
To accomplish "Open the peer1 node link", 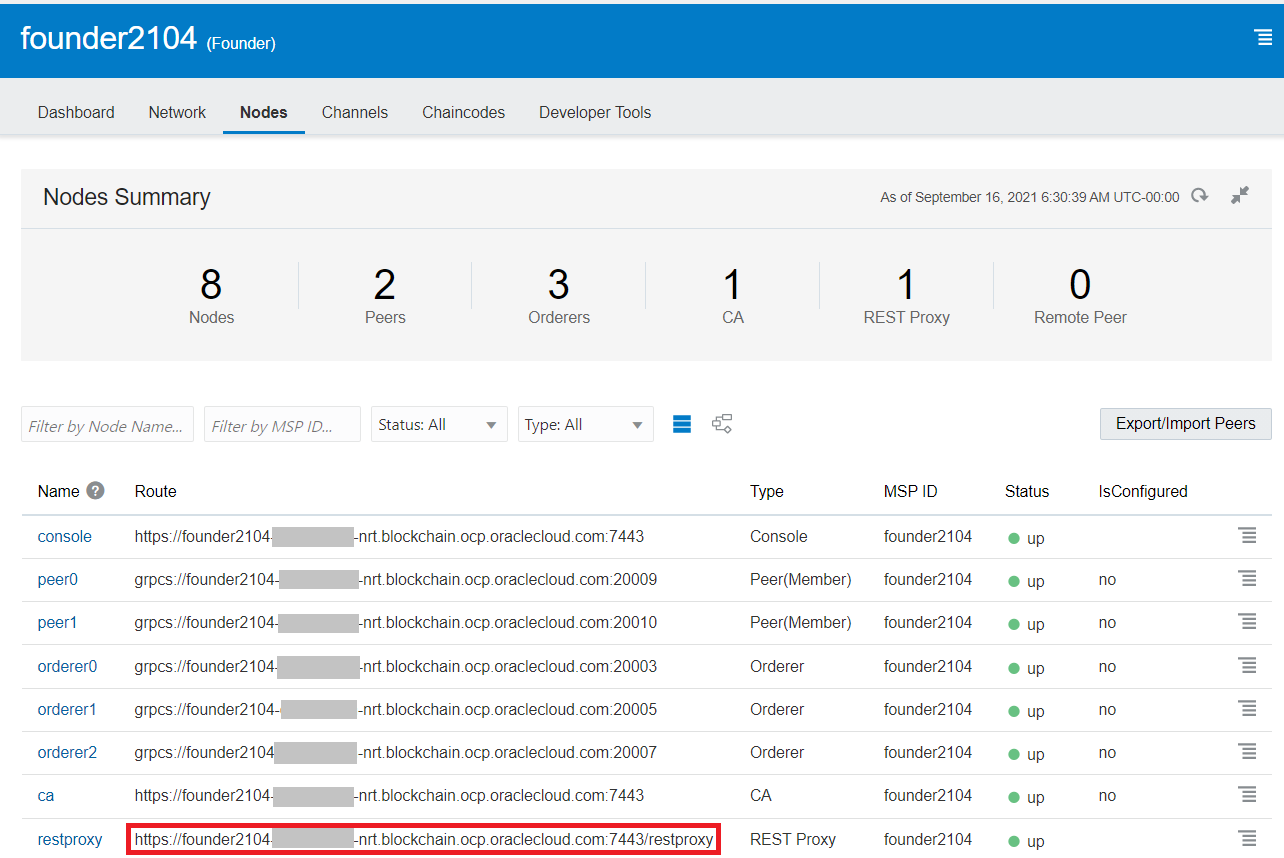I will (x=57, y=622).
